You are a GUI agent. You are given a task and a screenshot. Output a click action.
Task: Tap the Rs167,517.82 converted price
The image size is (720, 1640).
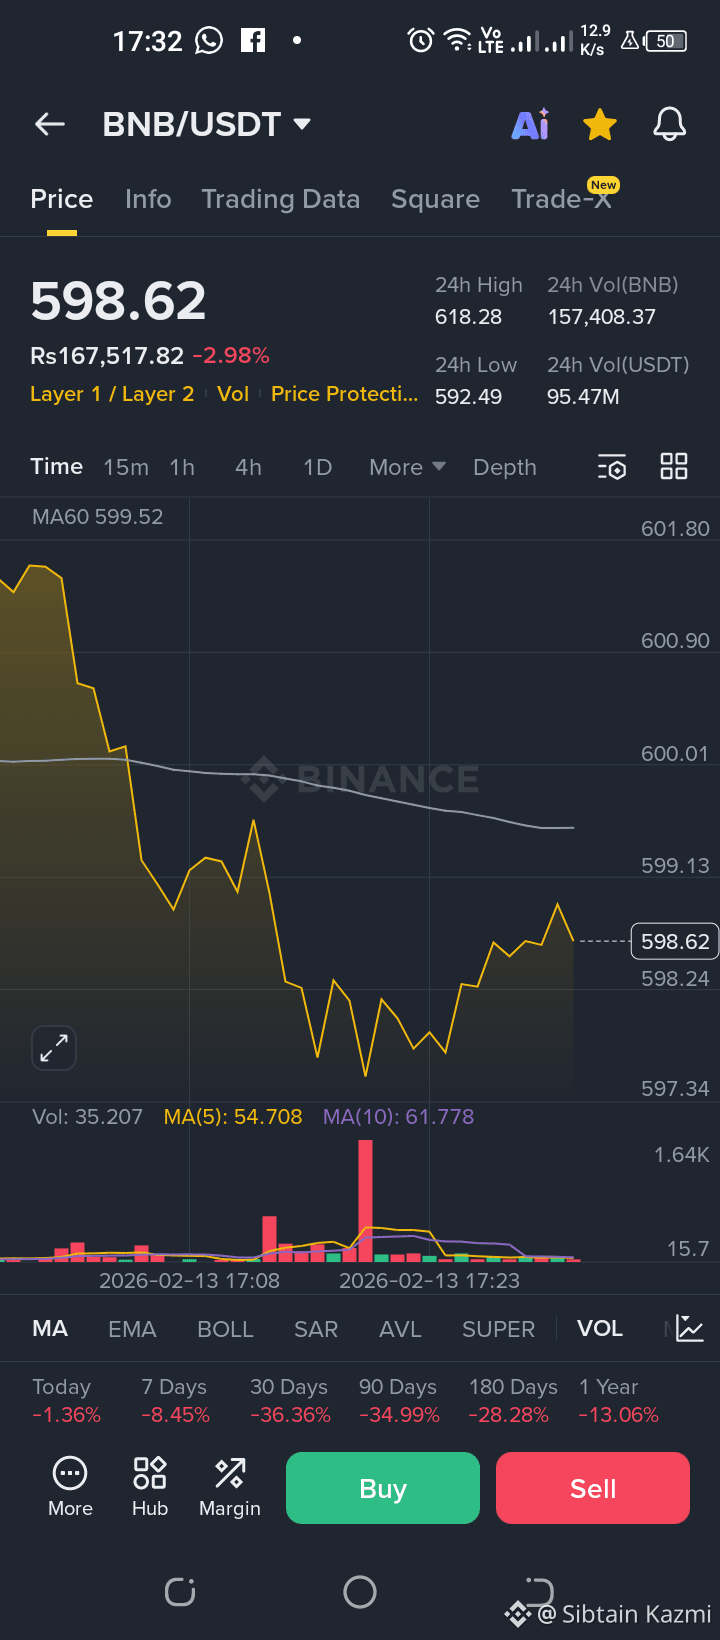(x=107, y=356)
